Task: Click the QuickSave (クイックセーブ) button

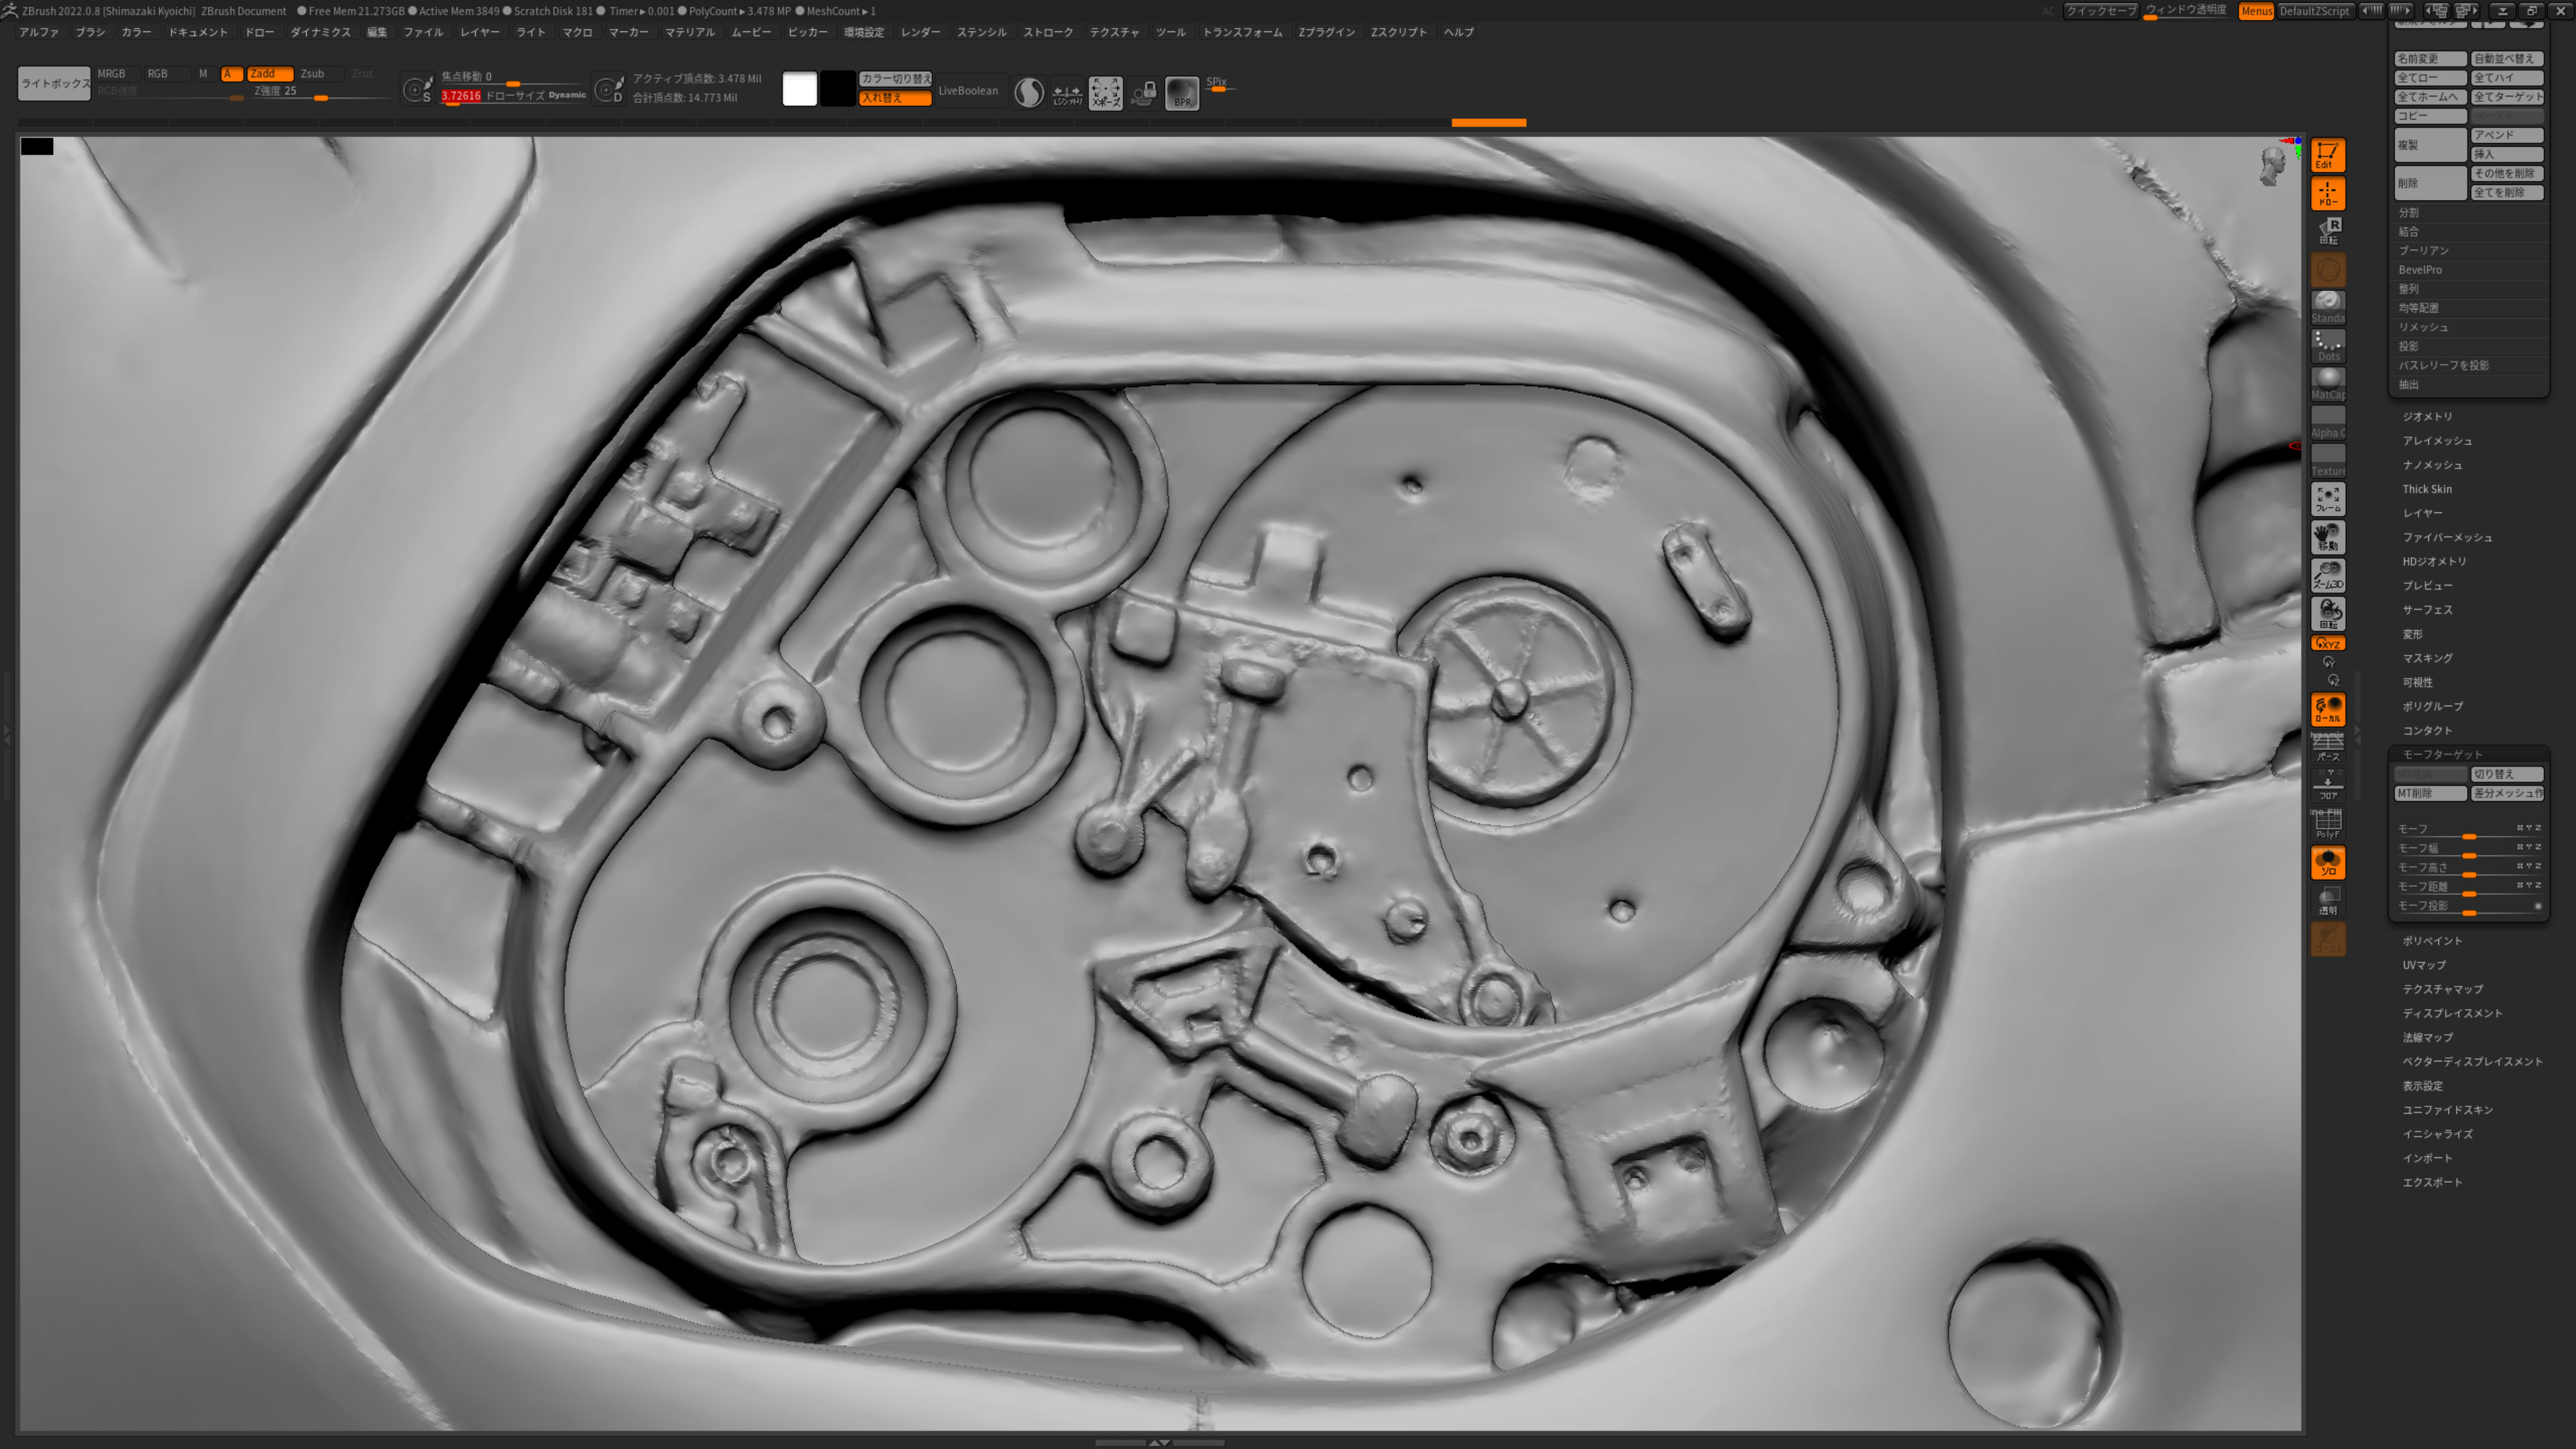Action: [2100, 11]
